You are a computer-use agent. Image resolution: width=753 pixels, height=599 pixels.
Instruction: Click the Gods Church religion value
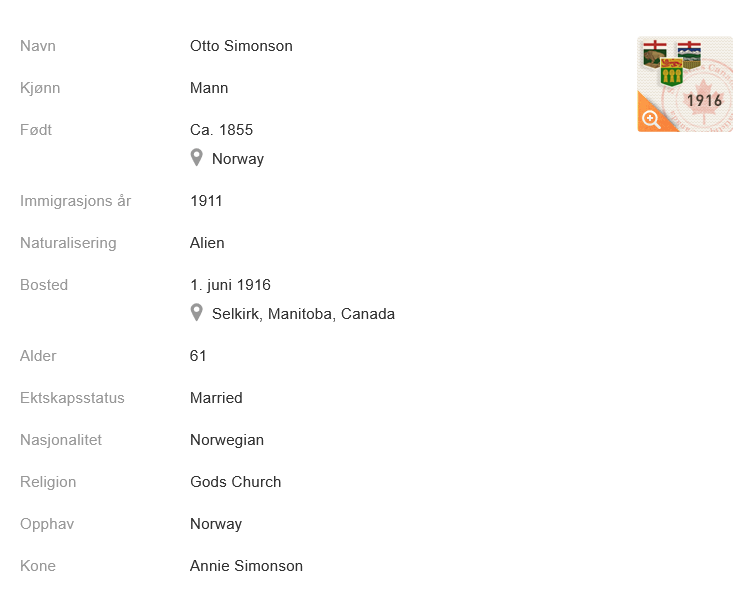click(235, 482)
